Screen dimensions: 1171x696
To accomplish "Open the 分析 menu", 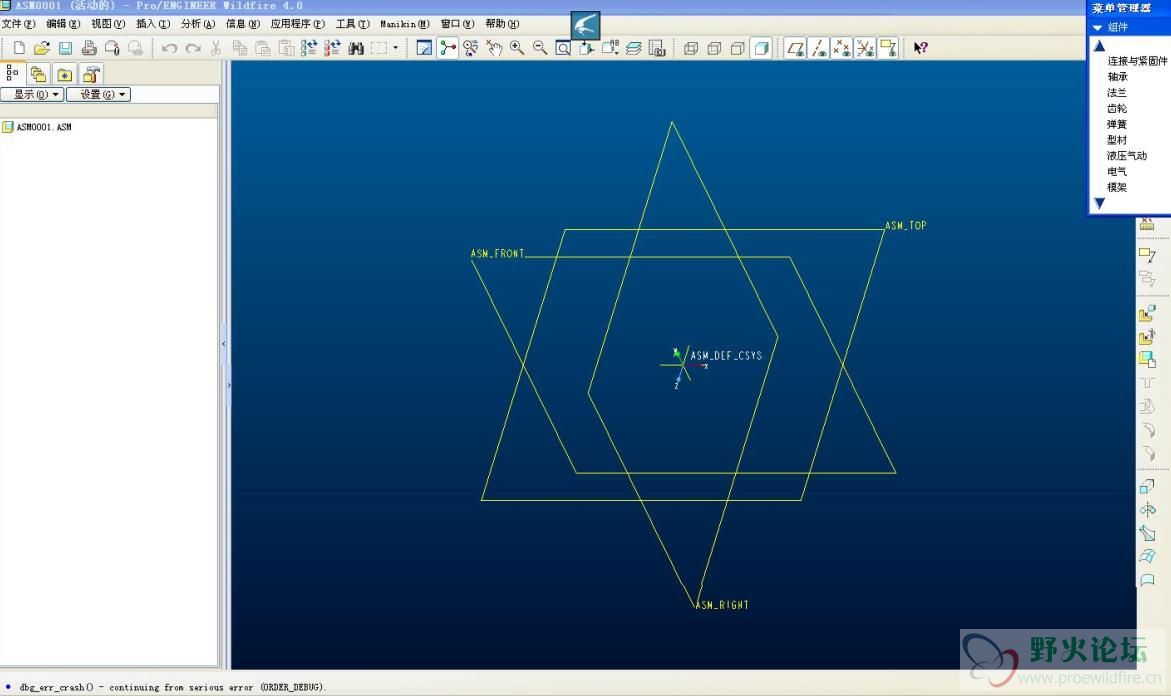I will [198, 24].
